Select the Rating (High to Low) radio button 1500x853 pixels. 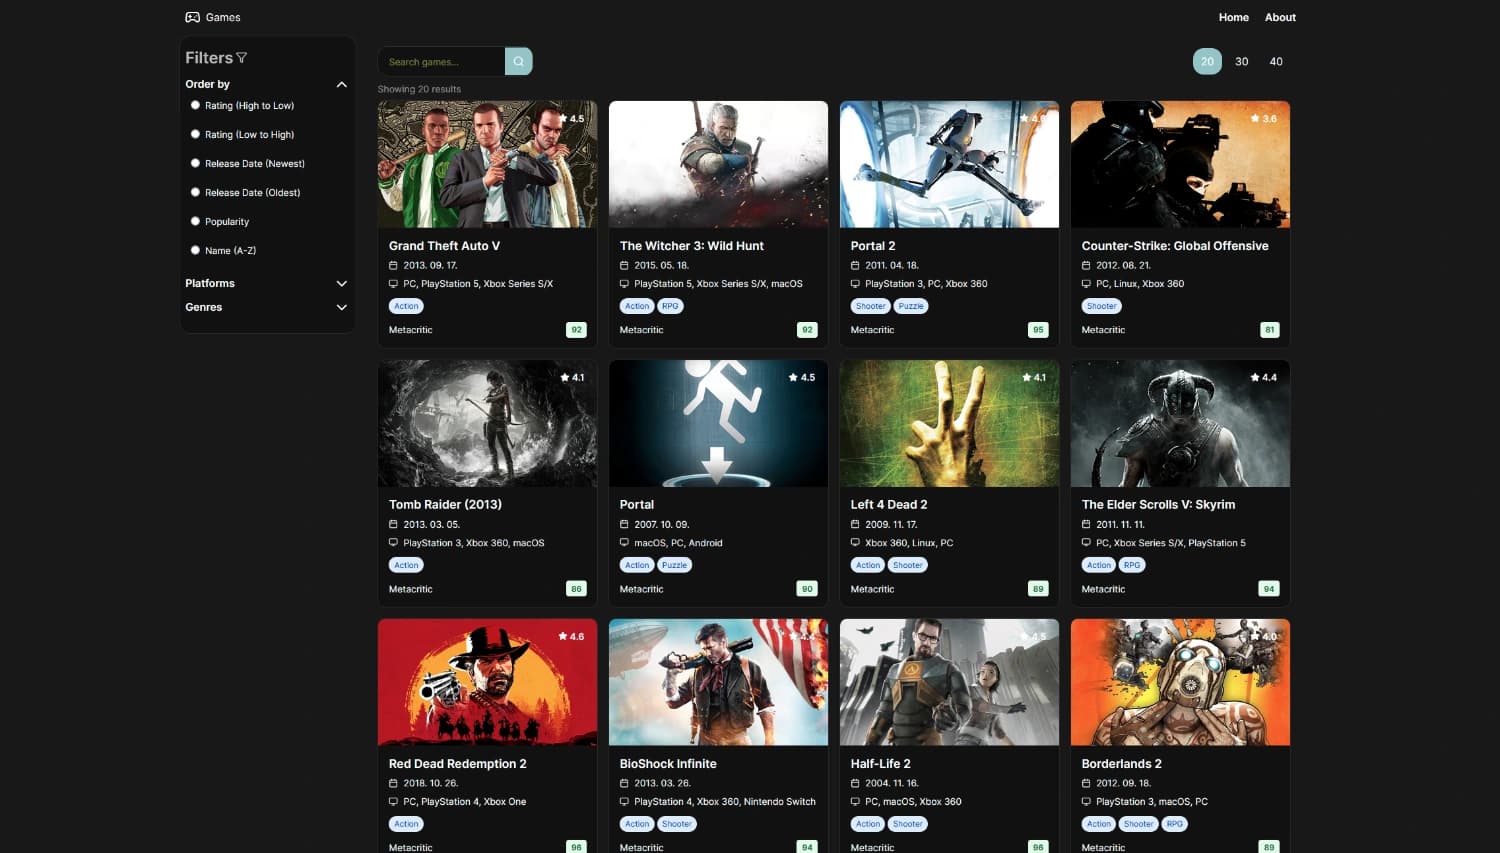(195, 104)
